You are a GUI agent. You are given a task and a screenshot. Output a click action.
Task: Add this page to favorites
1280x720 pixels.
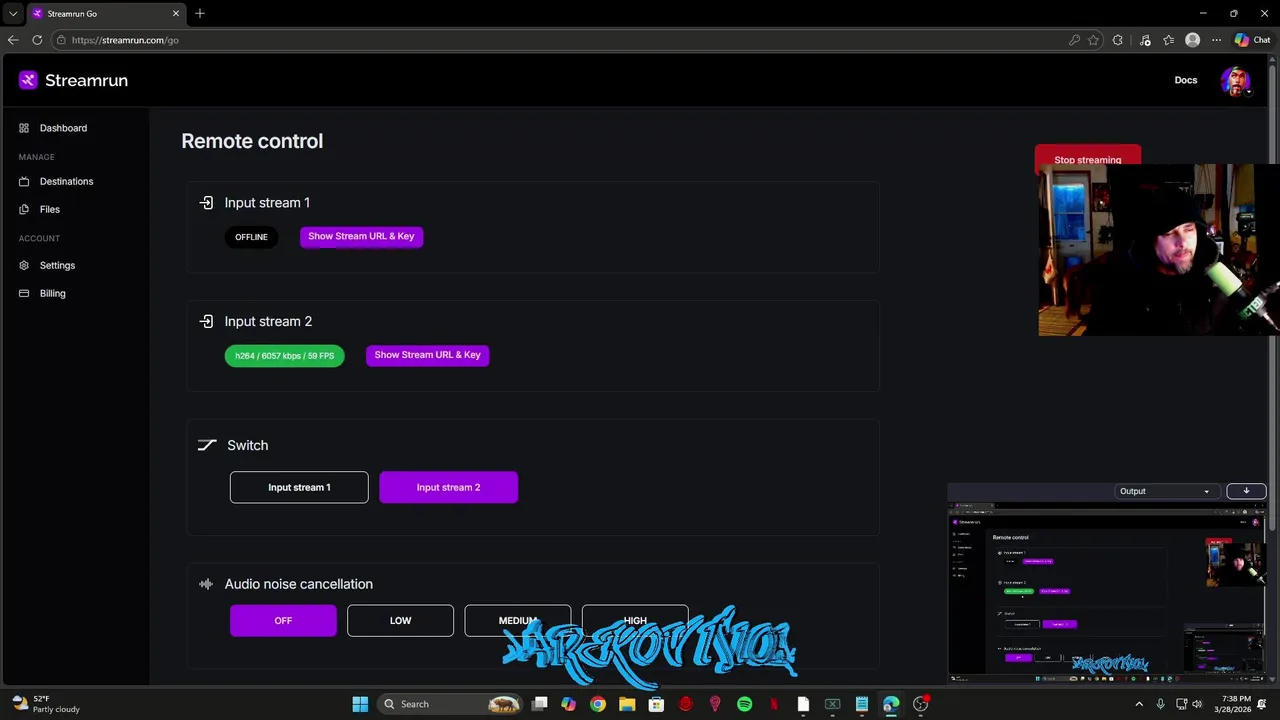click(1093, 40)
